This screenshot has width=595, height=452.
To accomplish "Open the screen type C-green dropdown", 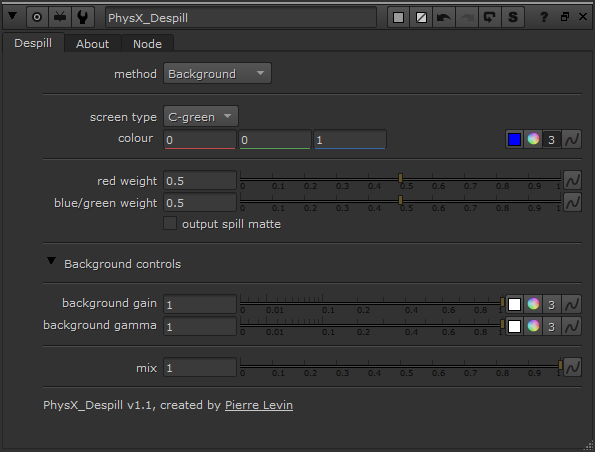I will click(201, 117).
